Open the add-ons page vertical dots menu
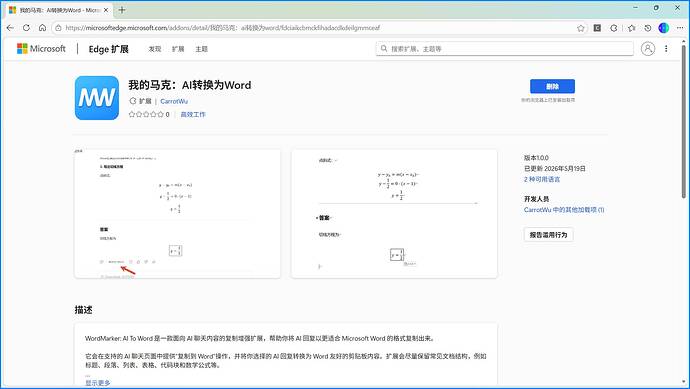The height and width of the screenshot is (389, 690). (x=666, y=48)
